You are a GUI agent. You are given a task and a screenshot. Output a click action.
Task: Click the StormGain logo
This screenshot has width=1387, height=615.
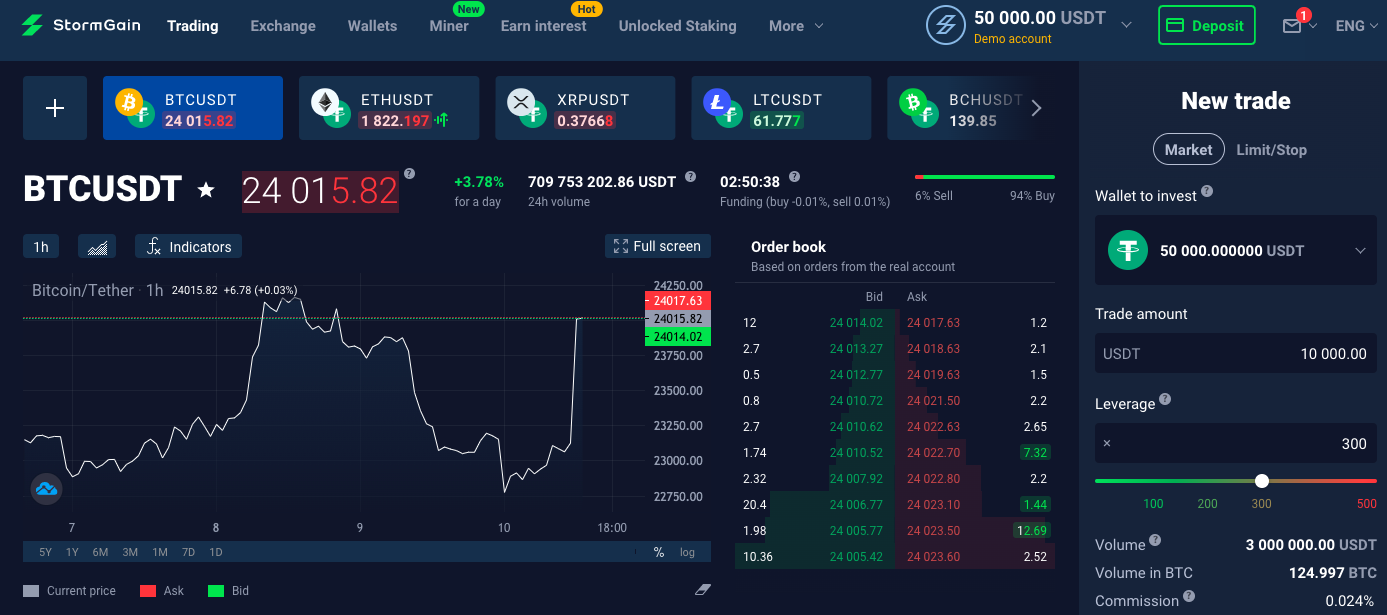point(80,26)
